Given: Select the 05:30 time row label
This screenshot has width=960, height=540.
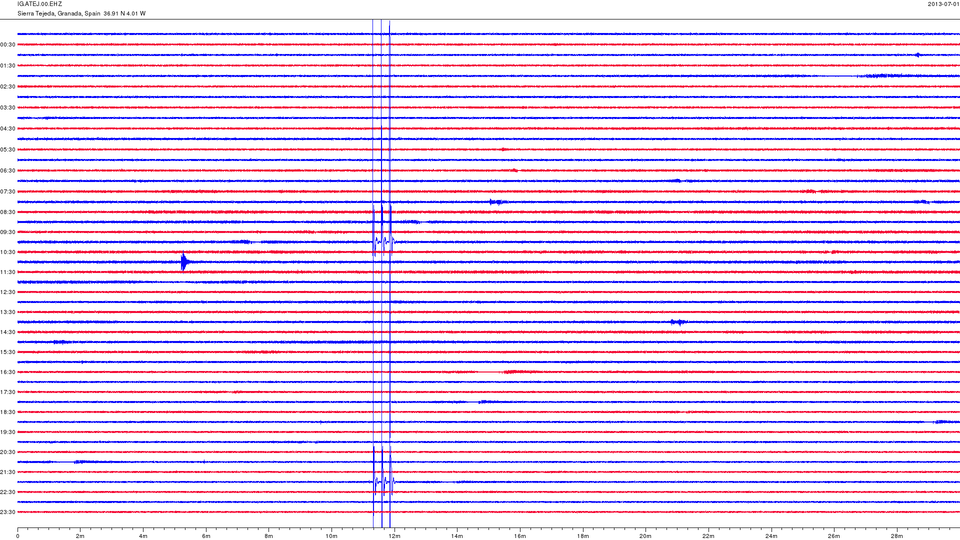Looking at the screenshot, I should 8,149.
